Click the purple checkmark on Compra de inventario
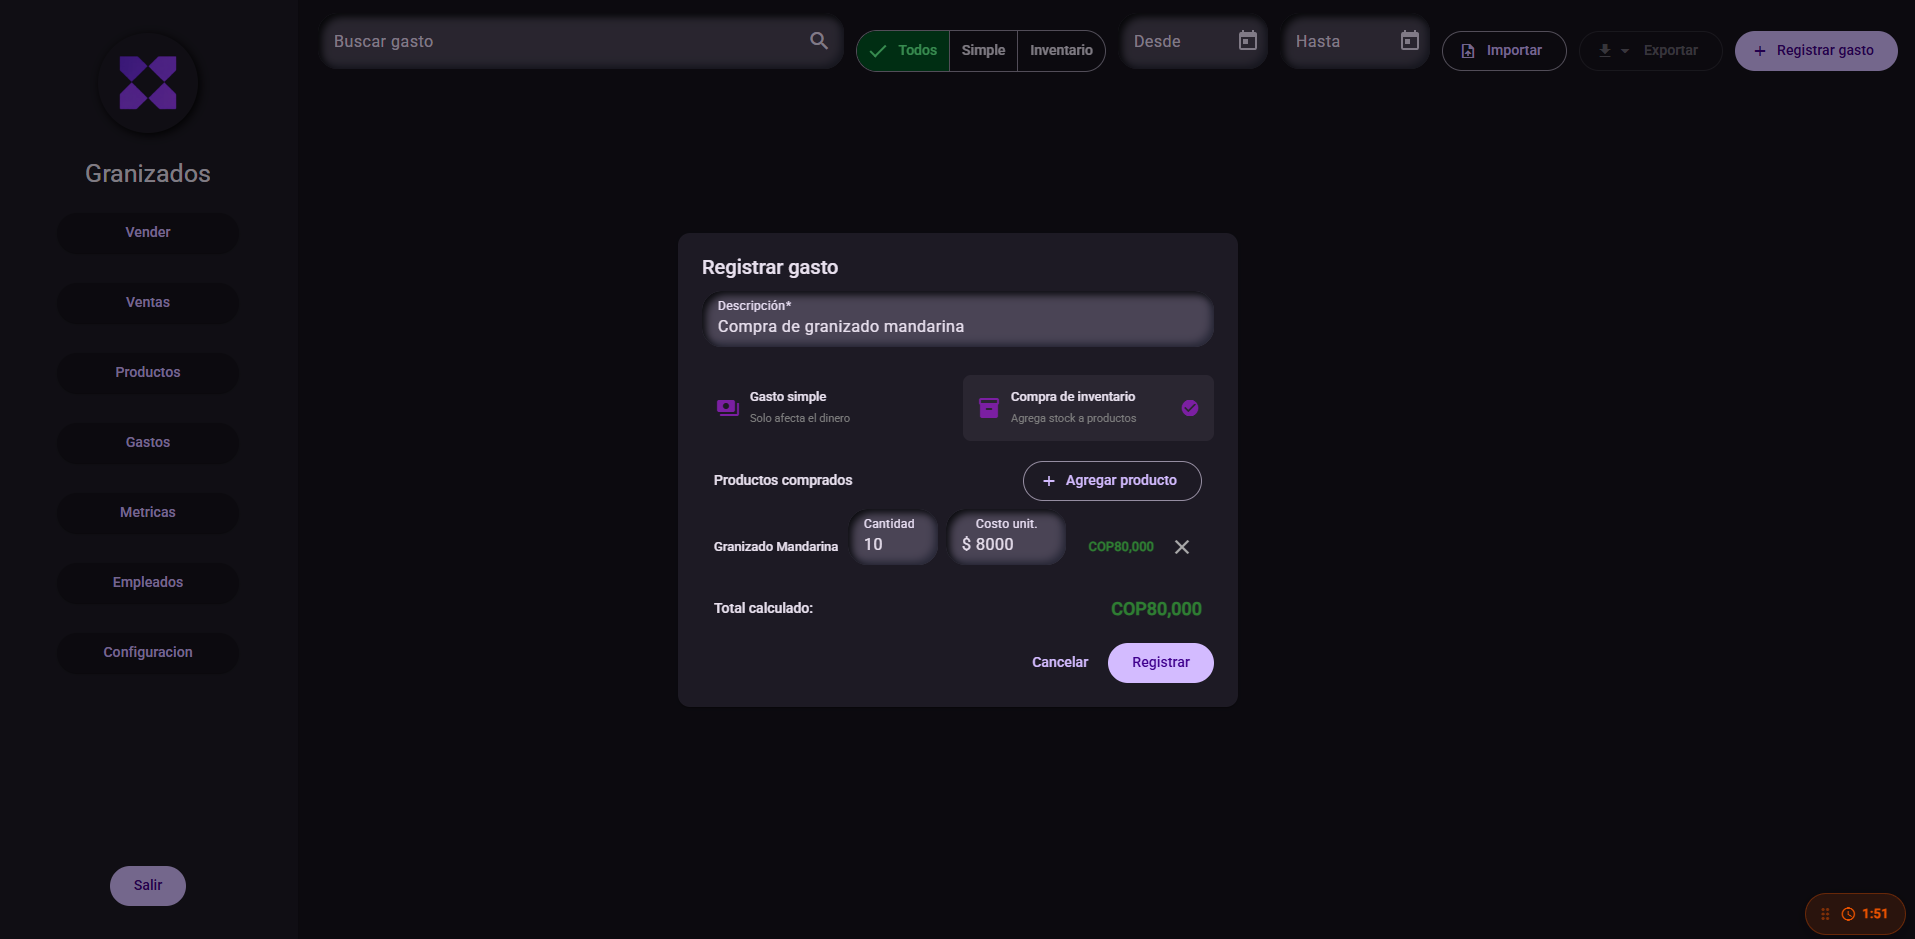The image size is (1915, 939). [x=1190, y=408]
